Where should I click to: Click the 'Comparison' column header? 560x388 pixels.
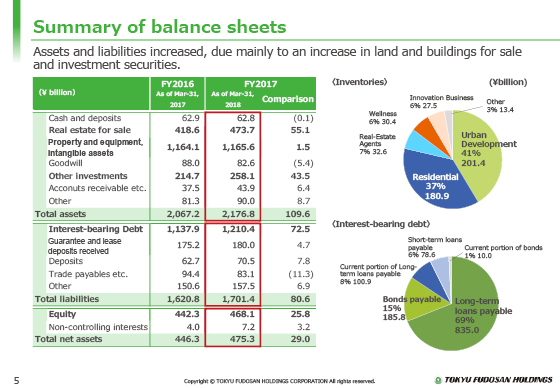(288, 99)
